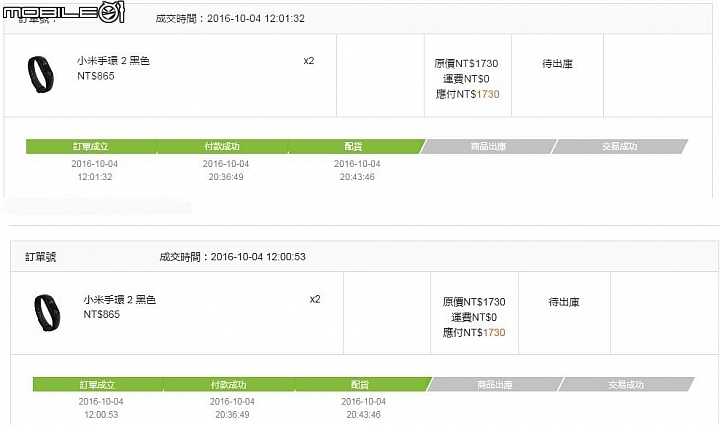
Task: Click second order's 小米手環 2 黑色 product name
Action: 119,299
